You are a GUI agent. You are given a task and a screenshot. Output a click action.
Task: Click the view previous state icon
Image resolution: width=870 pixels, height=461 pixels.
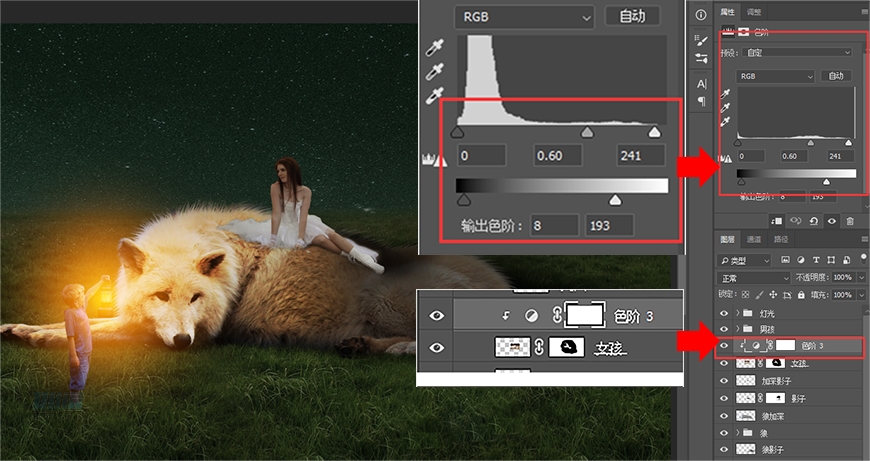click(x=795, y=221)
